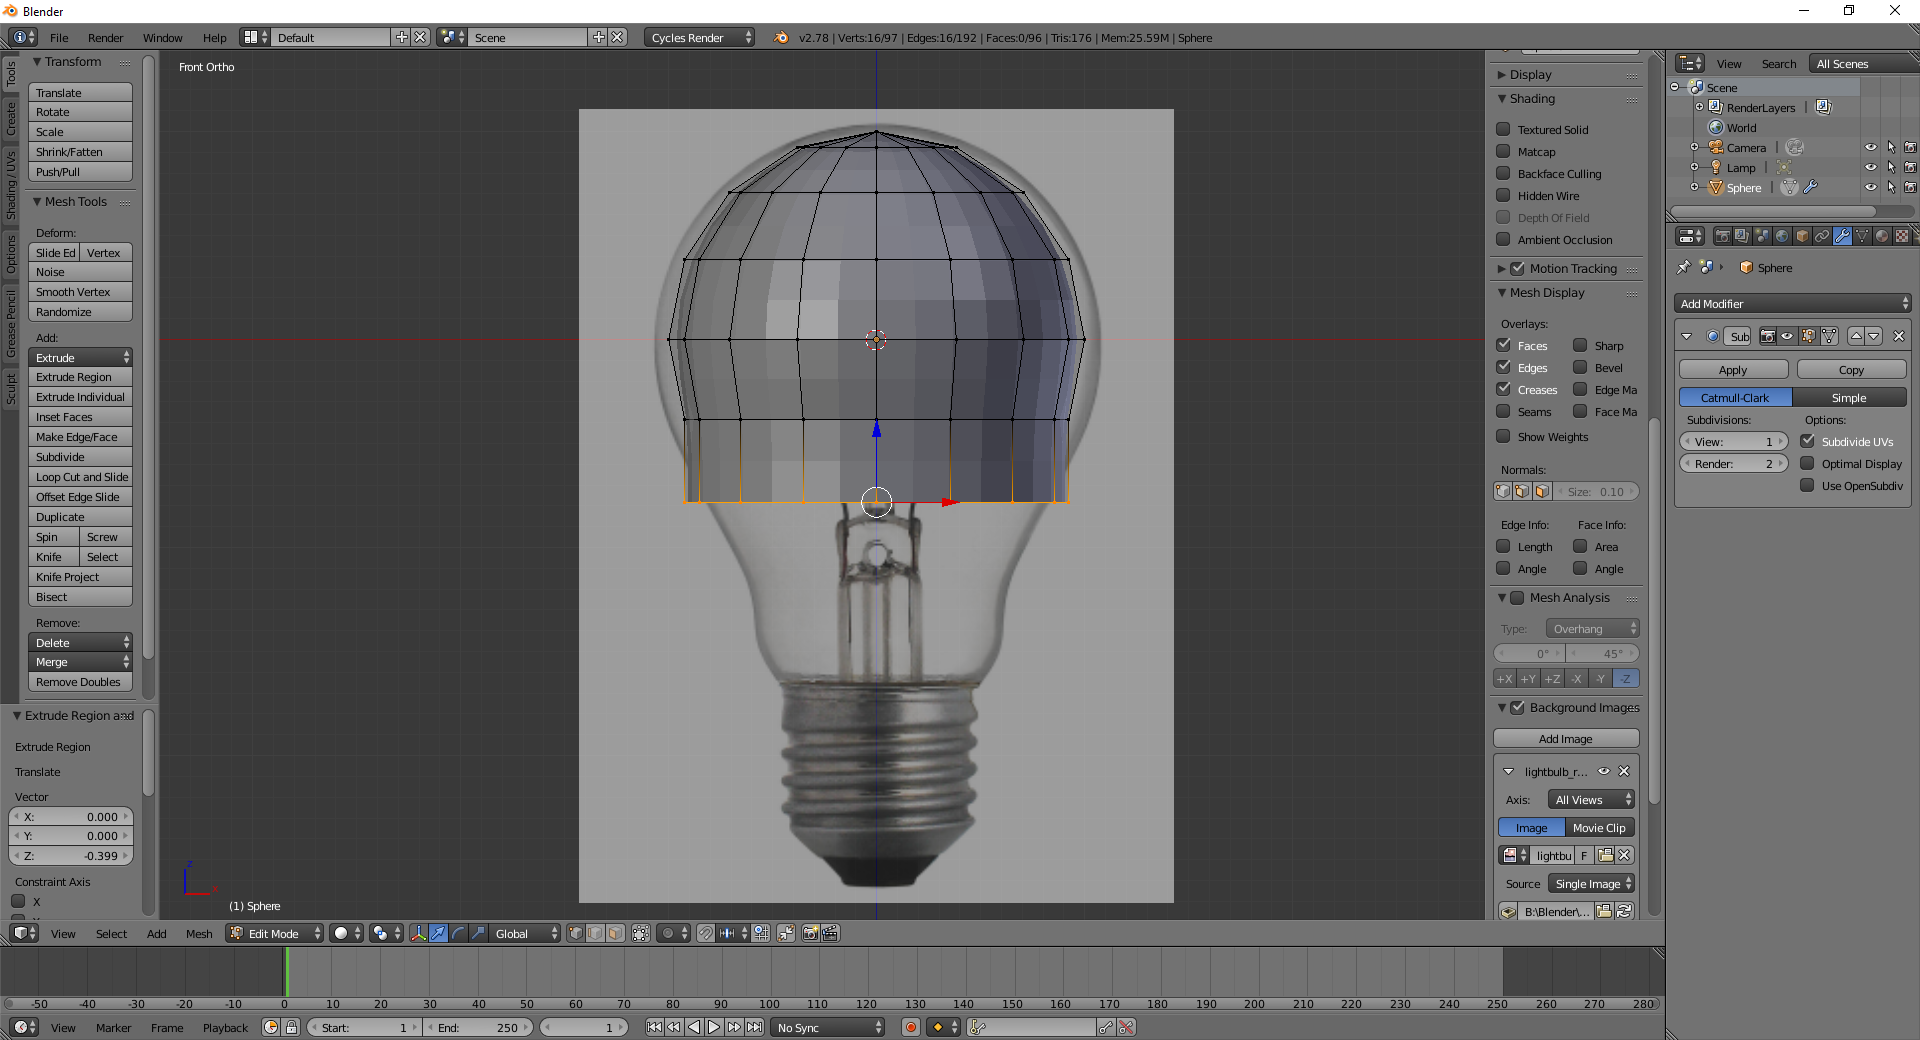Image resolution: width=1920 pixels, height=1040 pixels.
Task: Apply the Subsurf modifier
Action: 1732,369
